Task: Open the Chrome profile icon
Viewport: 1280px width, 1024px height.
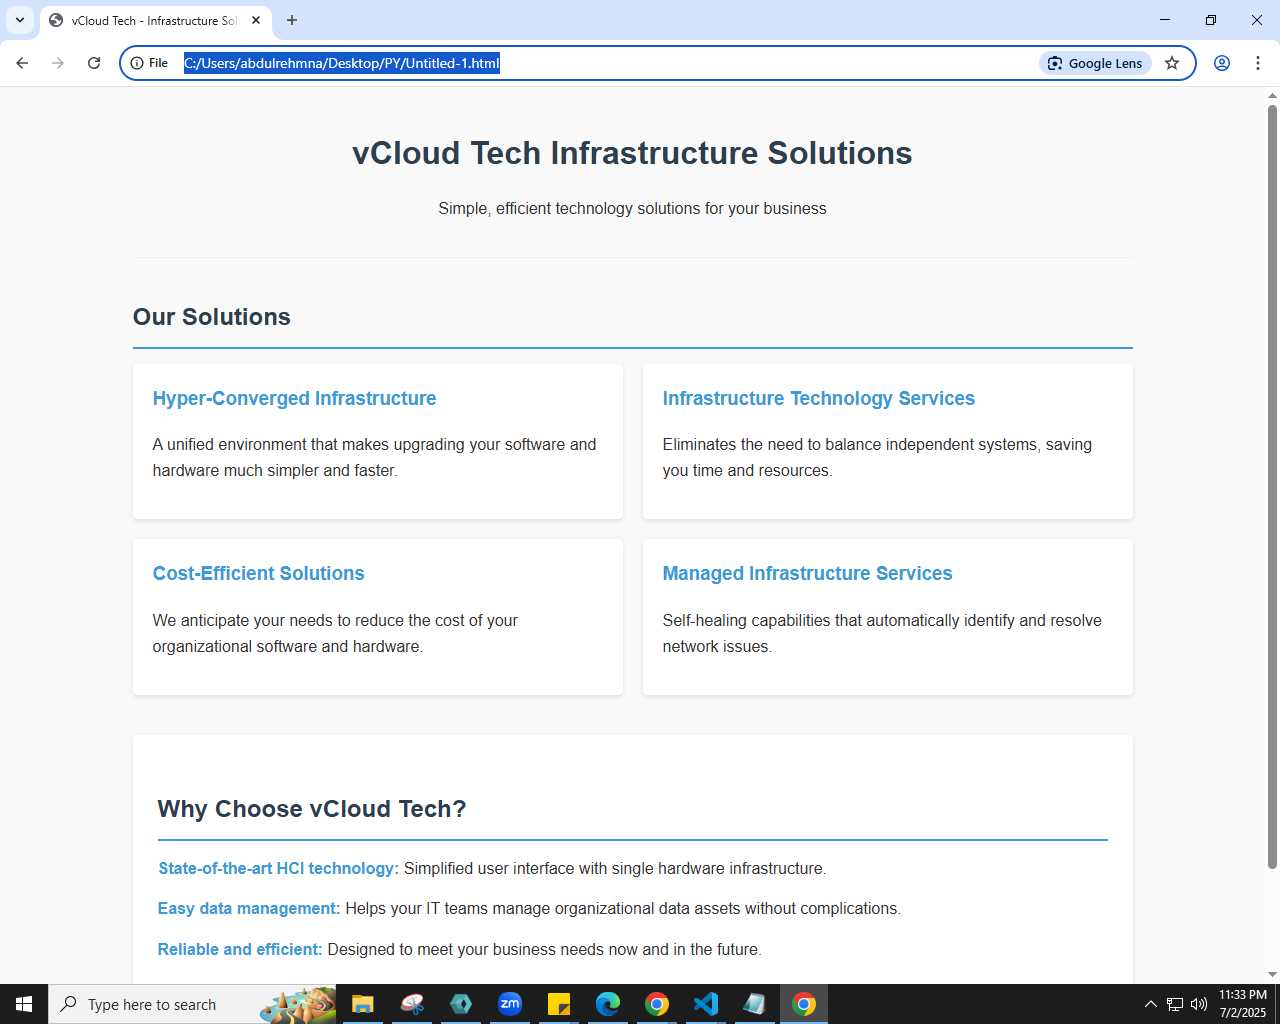Action: pos(1222,63)
